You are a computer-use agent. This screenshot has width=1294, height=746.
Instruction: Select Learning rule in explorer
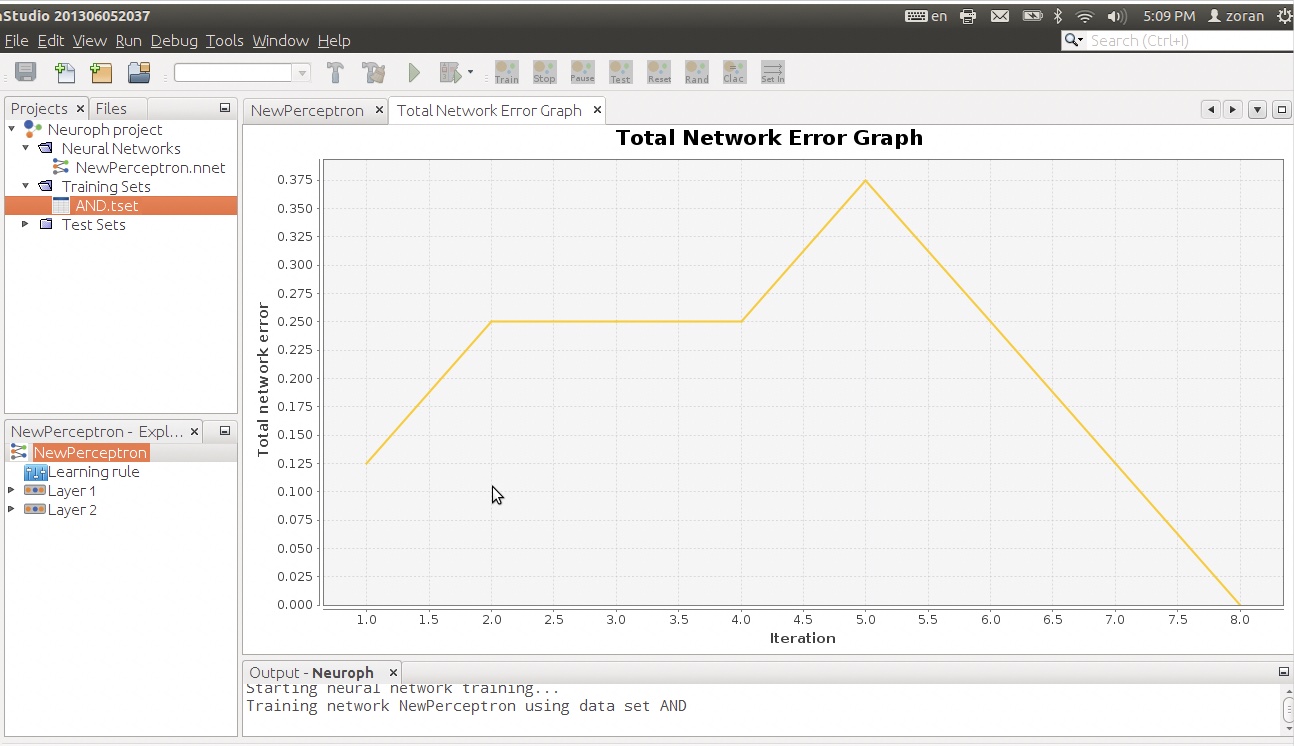pyautogui.click(x=94, y=472)
